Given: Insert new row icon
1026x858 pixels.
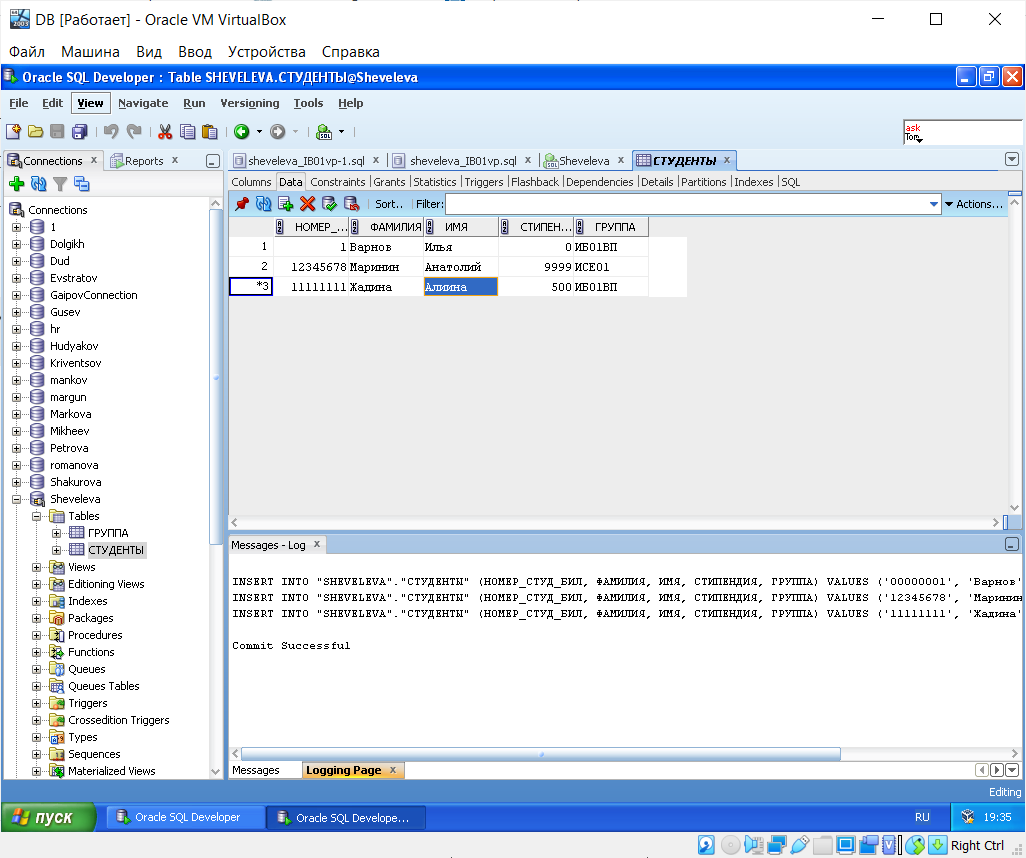Looking at the screenshot, I should click(x=285, y=204).
